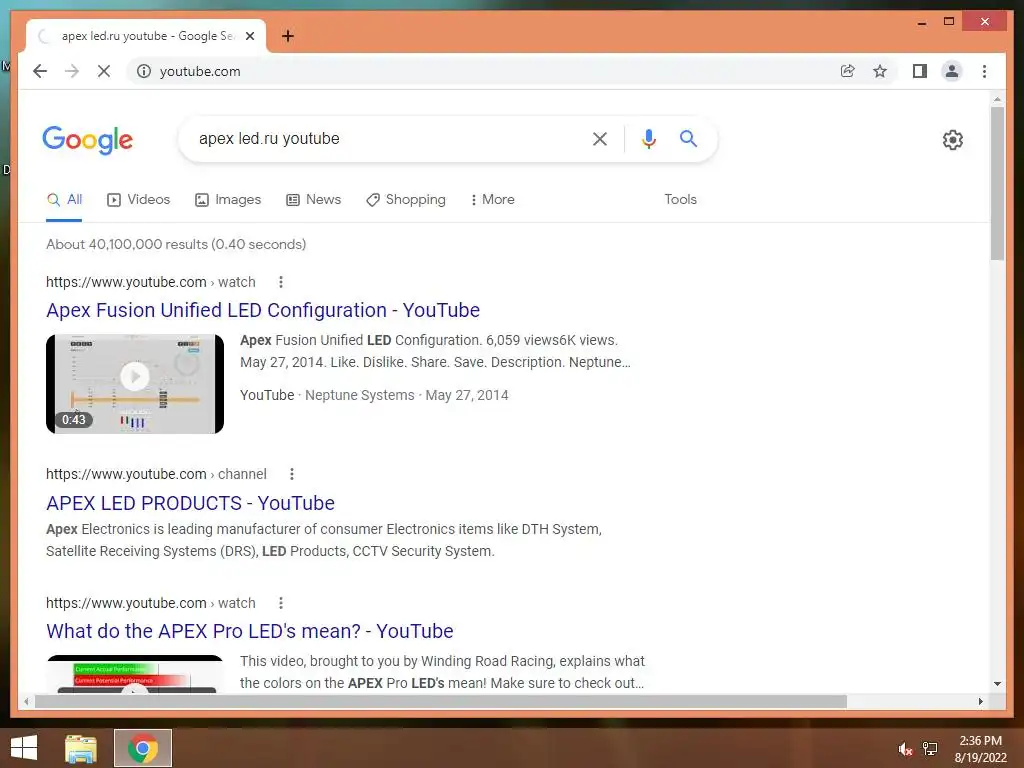
Task: Click the scroll up arrow
Action: tap(997, 100)
